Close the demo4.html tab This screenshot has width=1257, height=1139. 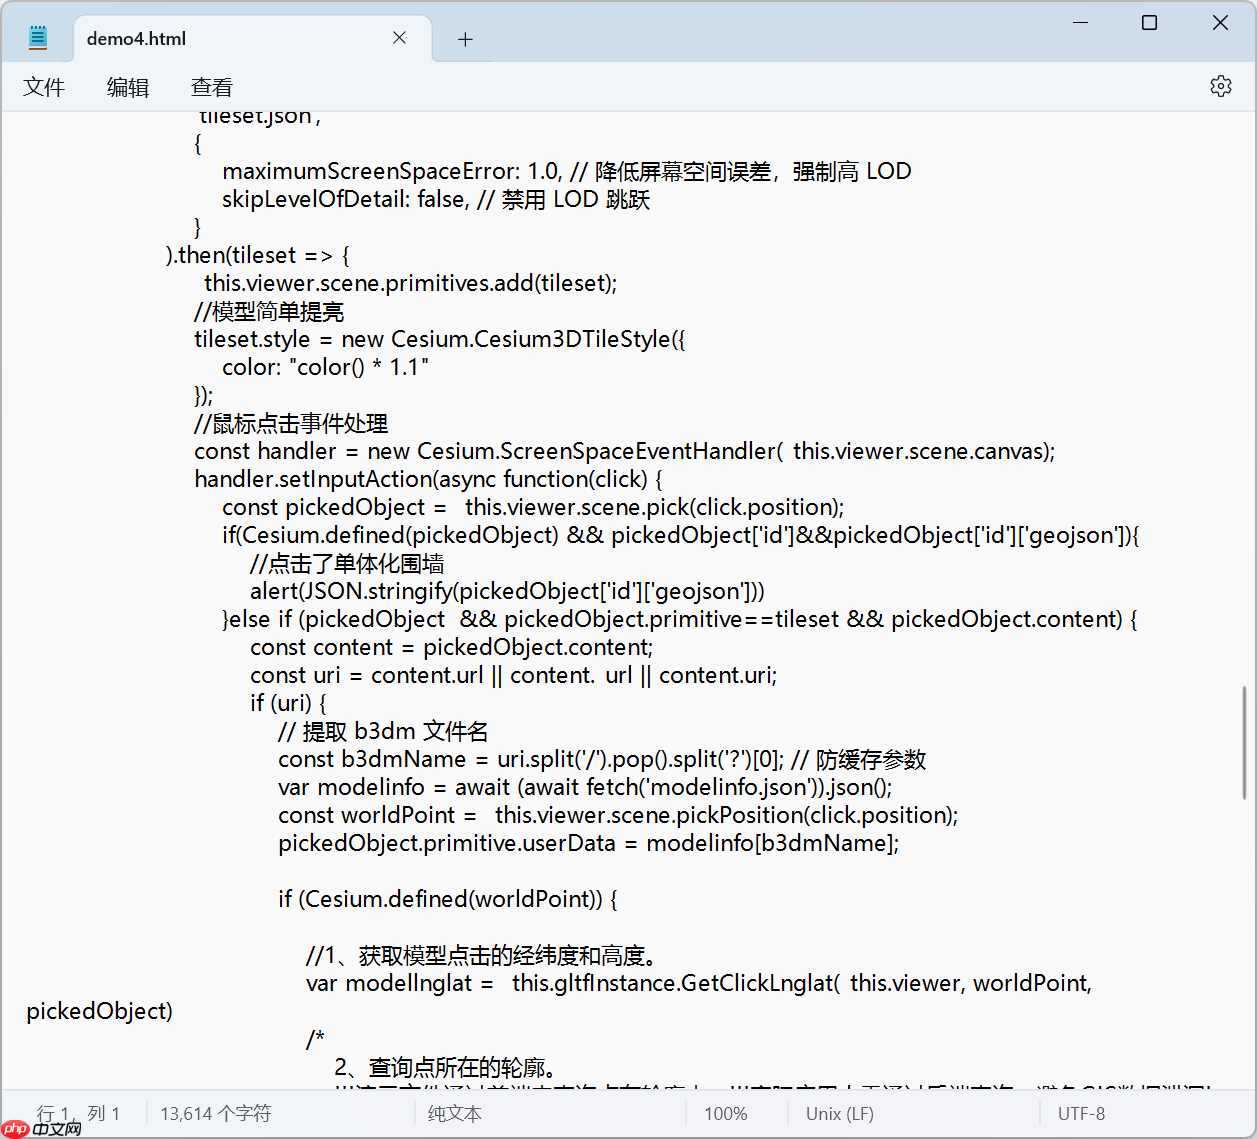(x=399, y=37)
